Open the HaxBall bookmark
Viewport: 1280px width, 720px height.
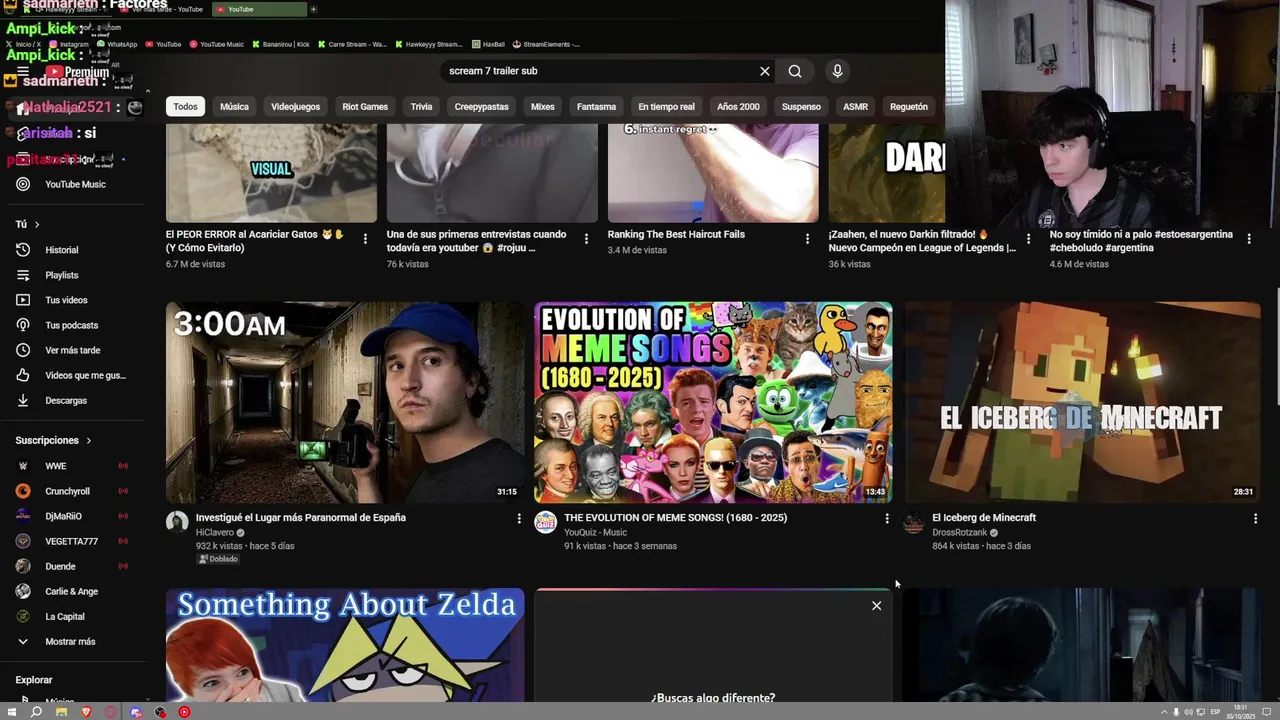(x=488, y=44)
